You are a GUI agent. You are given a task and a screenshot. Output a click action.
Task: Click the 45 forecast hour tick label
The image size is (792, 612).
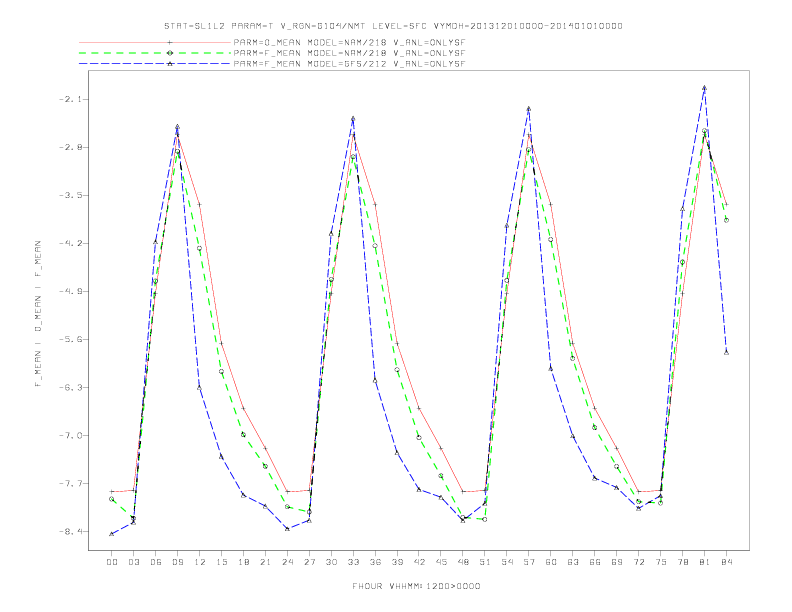[441, 562]
